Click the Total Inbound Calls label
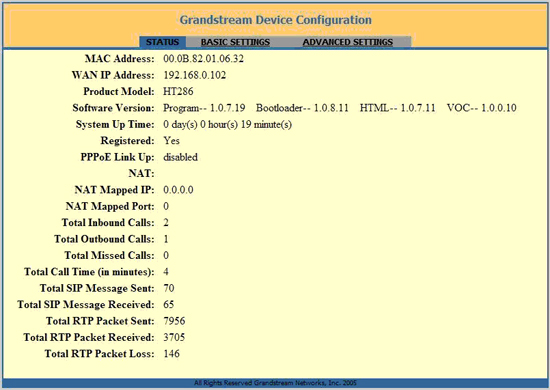 click(108, 223)
